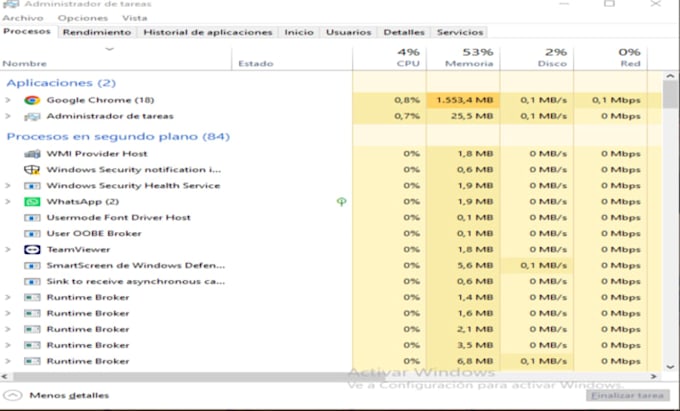
Task: Expand the Runtime Broker using 2,1 MB
Action: [x=7, y=329]
